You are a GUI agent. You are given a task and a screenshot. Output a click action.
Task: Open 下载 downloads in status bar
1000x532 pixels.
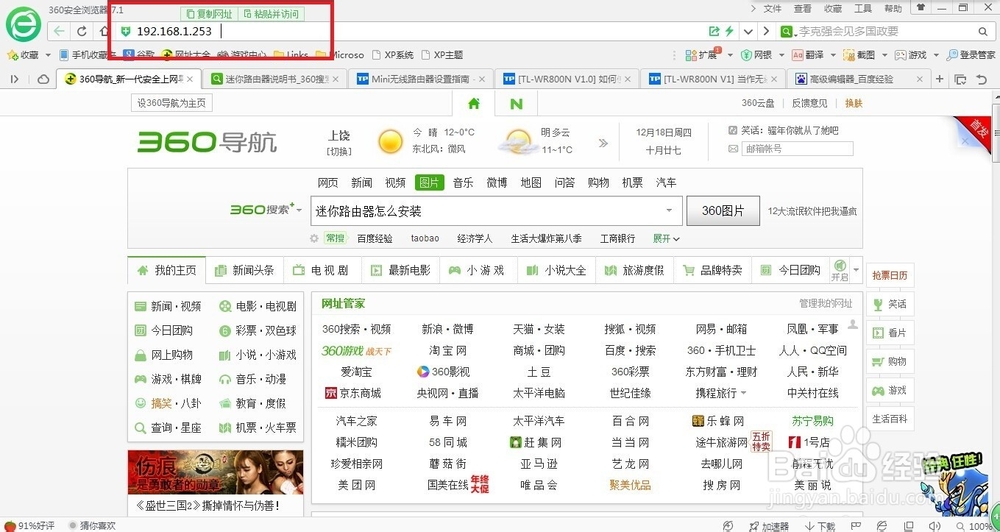(x=820, y=526)
